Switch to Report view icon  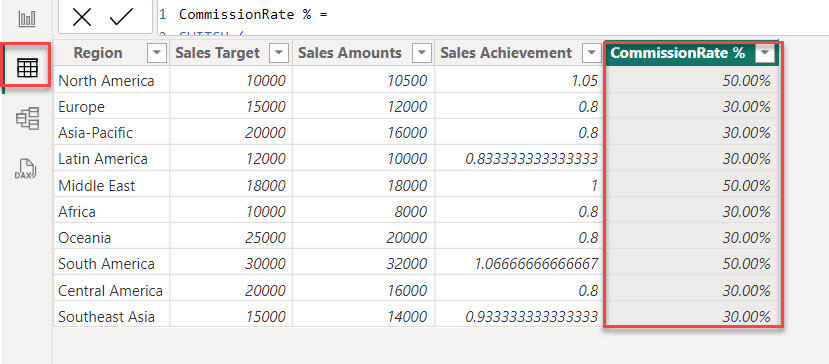click(26, 19)
